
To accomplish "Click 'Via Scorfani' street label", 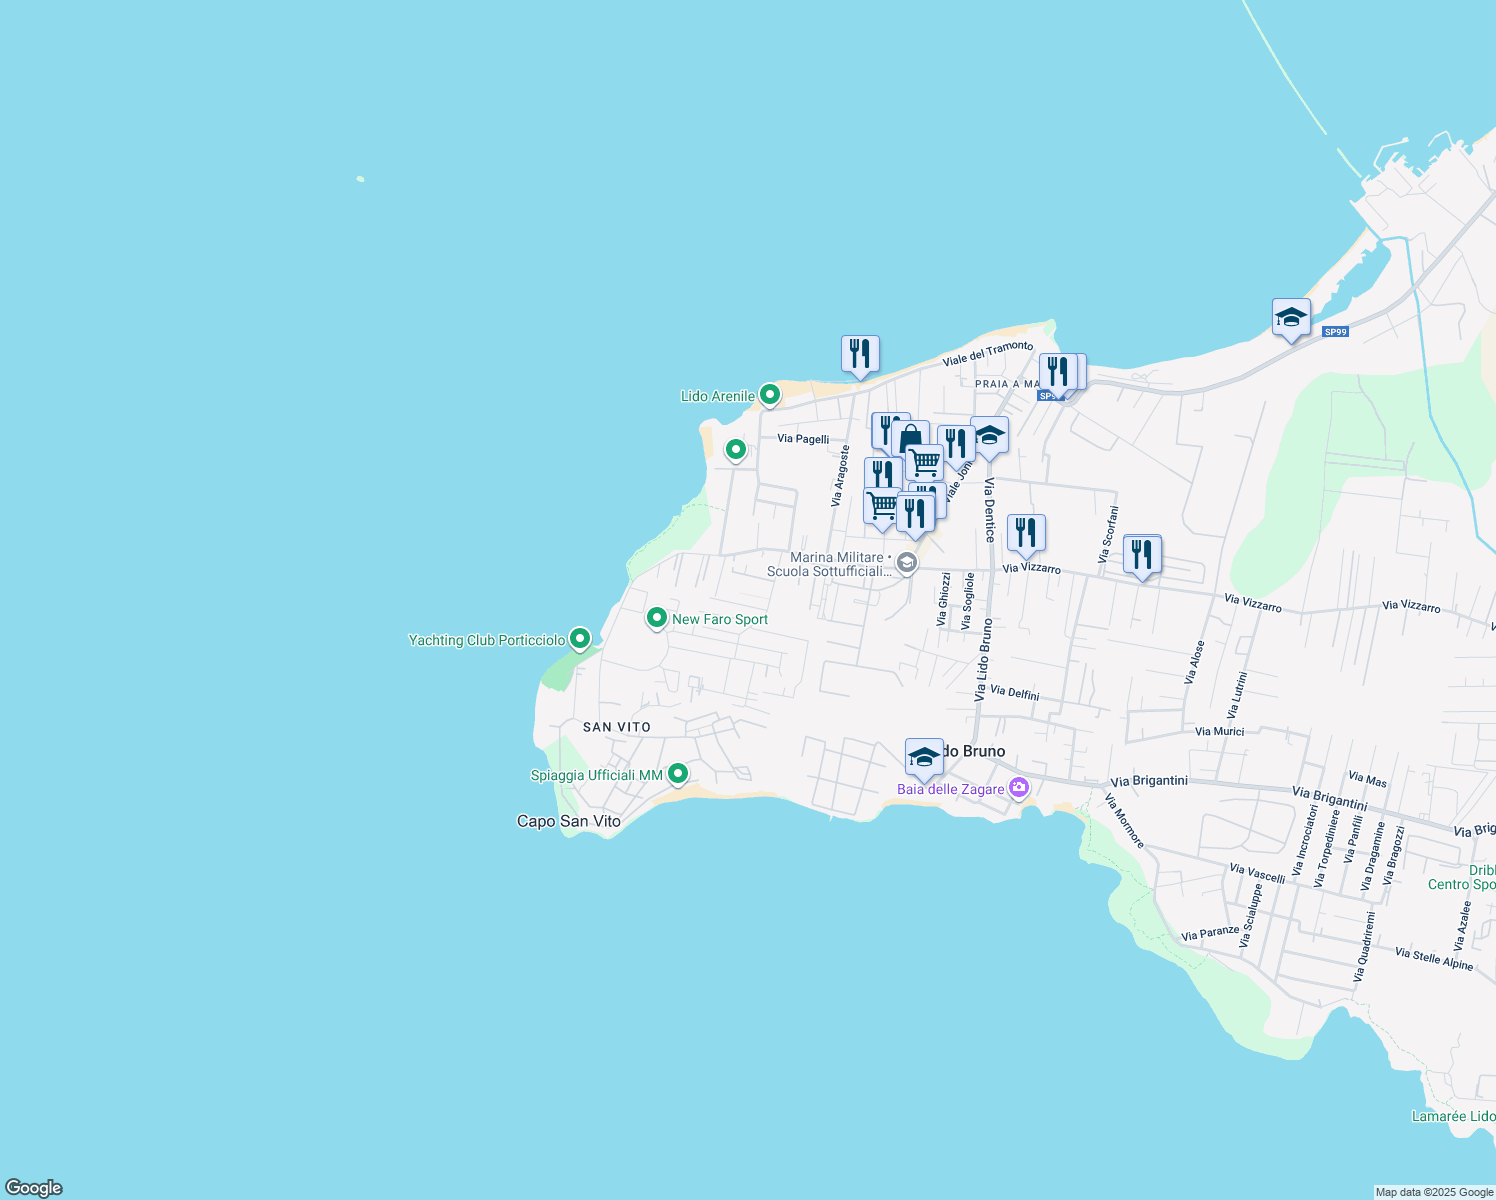I will (1110, 534).
